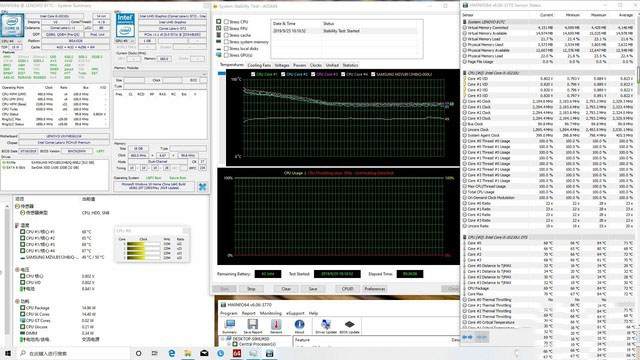Click Intel graphics logo in System Summary
Viewport: 640px width, 360px height.
125,25
